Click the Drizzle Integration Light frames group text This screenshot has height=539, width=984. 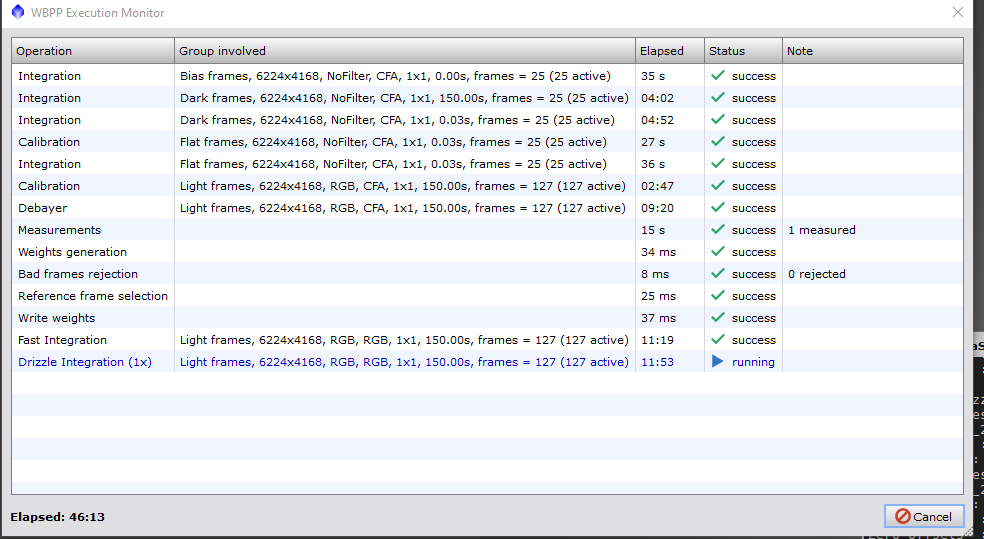pyautogui.click(x=404, y=361)
